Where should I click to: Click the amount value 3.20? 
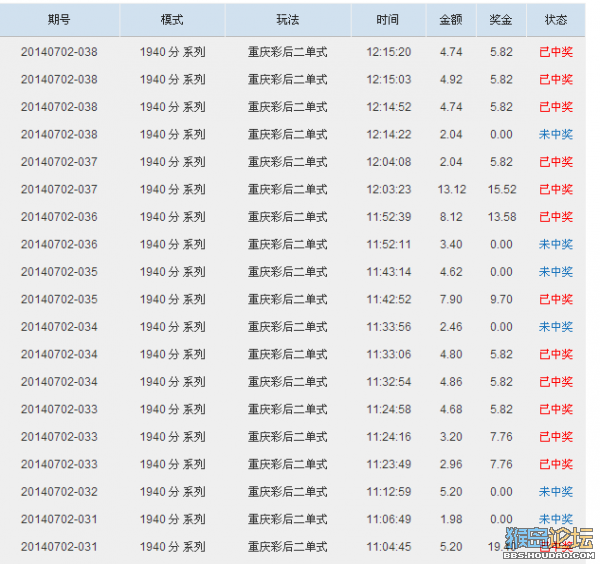451,437
